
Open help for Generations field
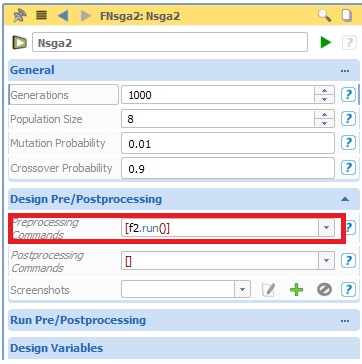tap(348, 95)
